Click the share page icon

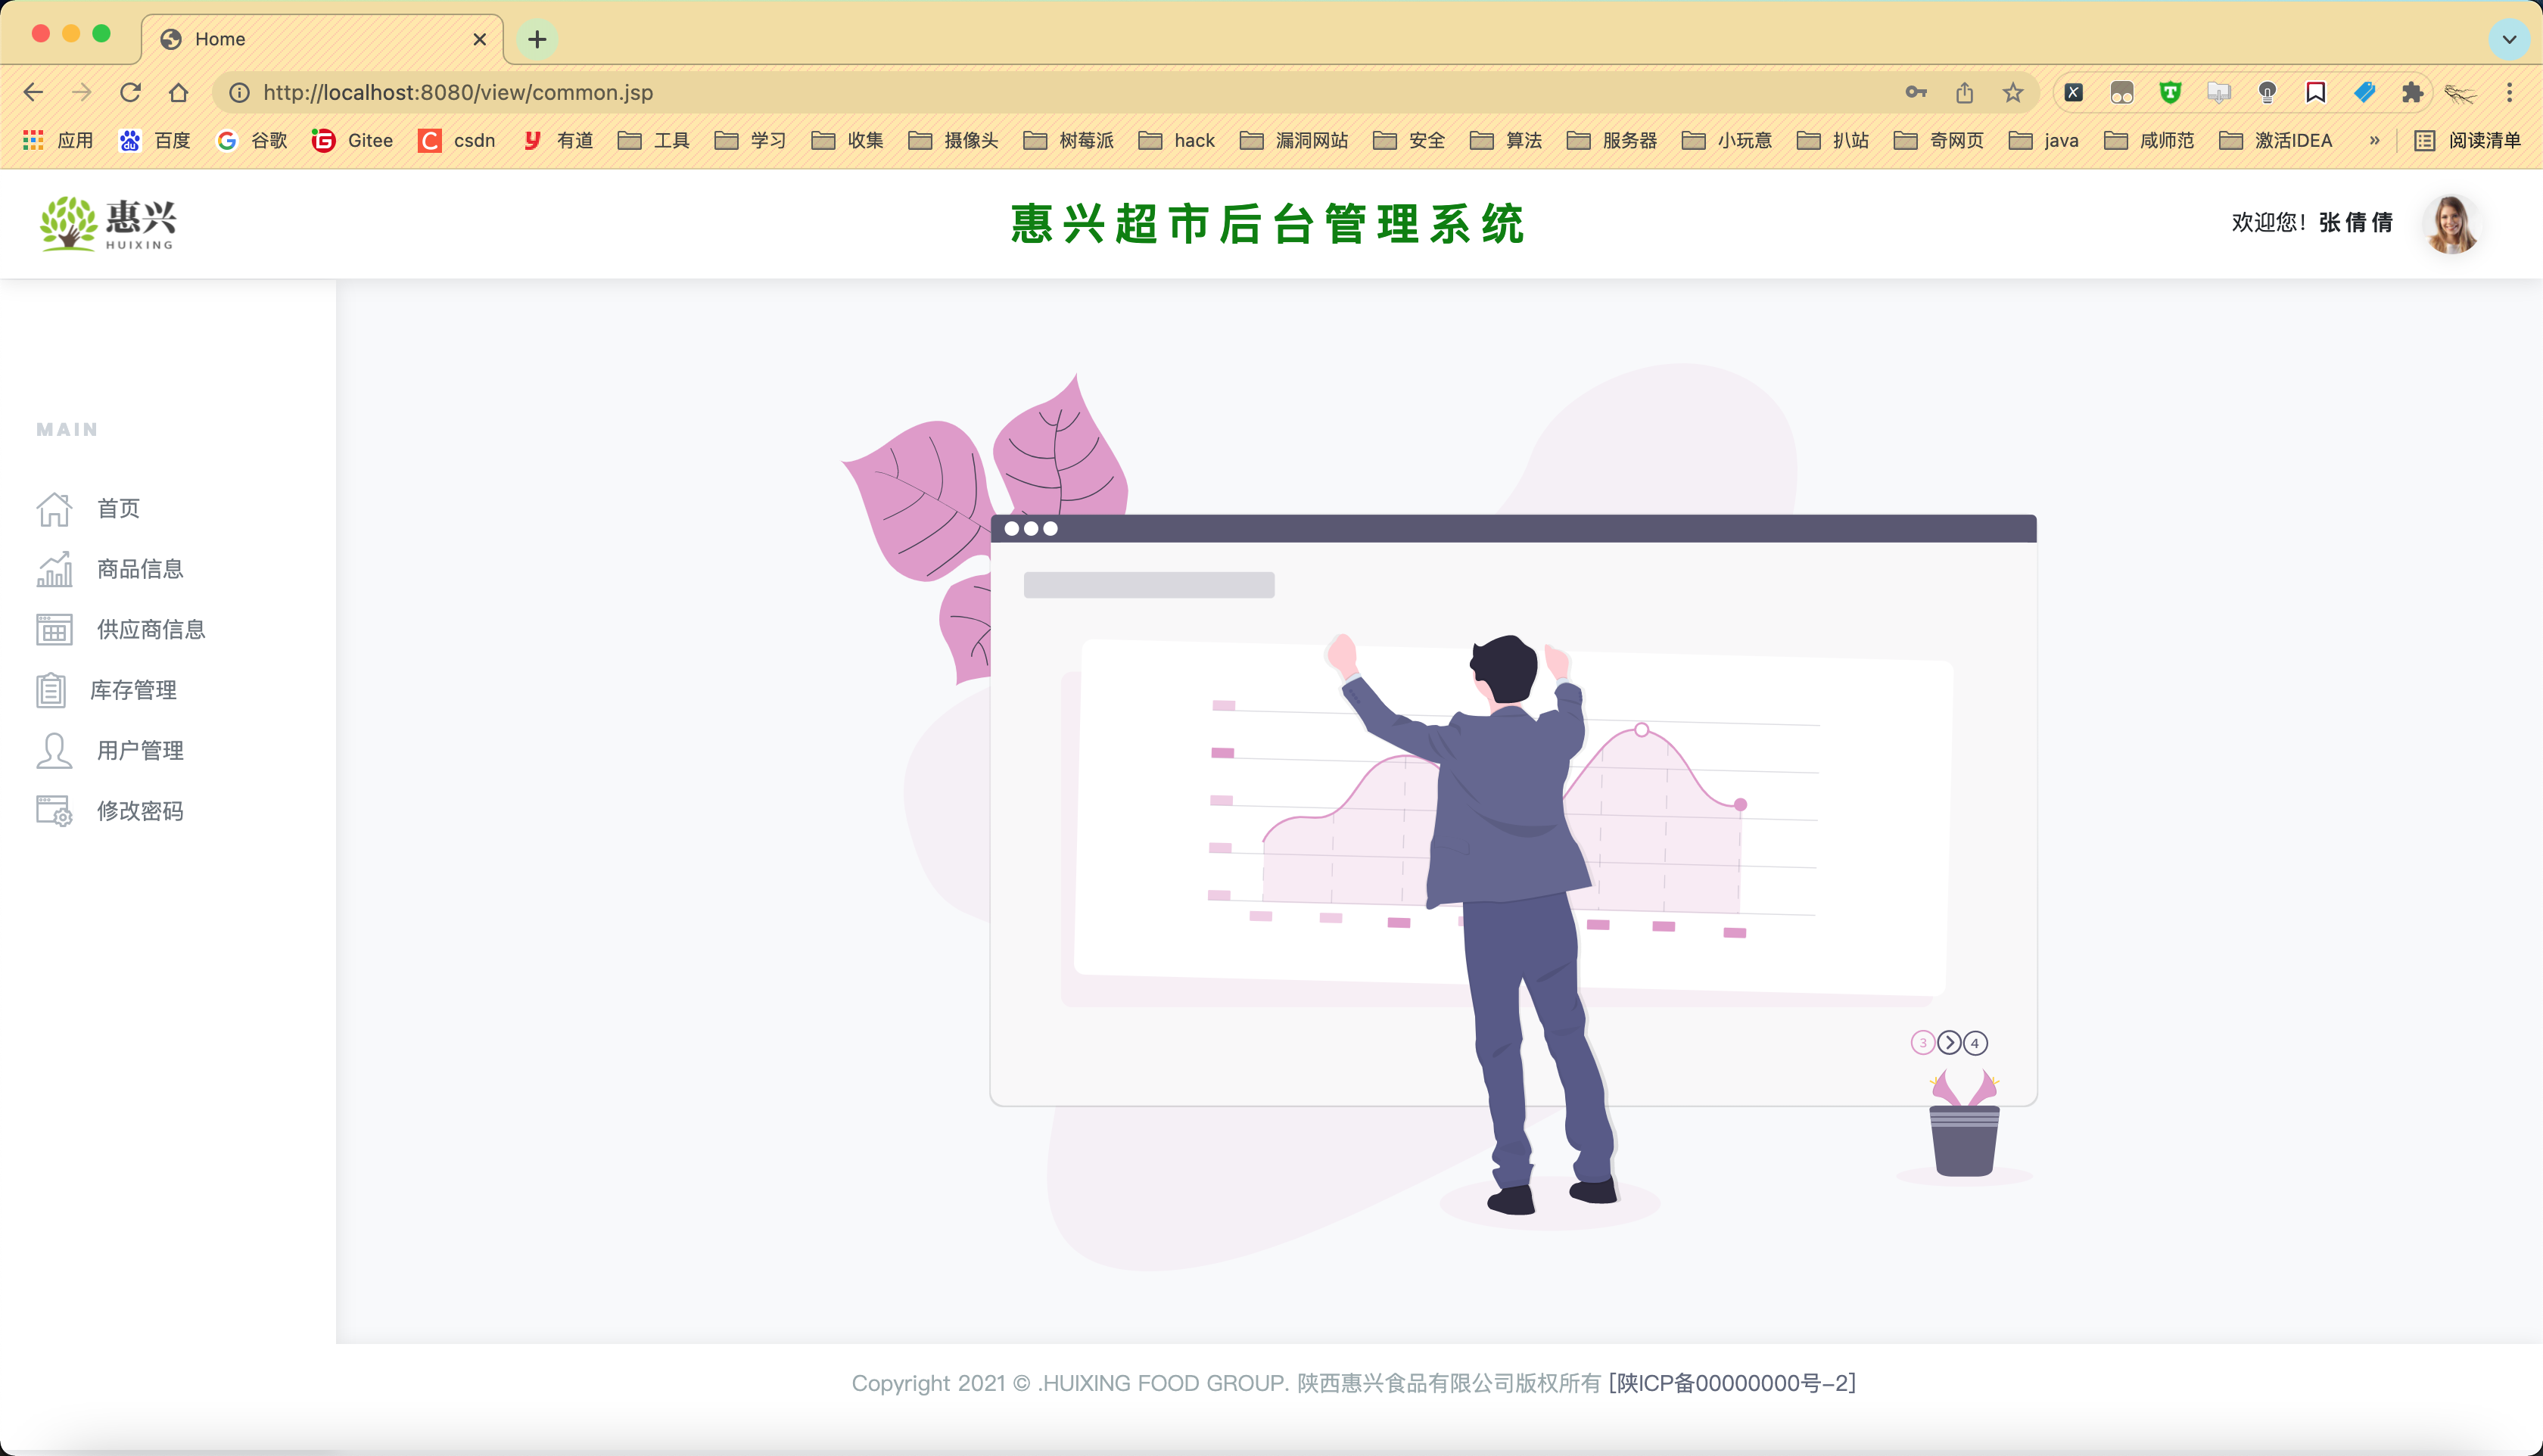tap(1965, 92)
